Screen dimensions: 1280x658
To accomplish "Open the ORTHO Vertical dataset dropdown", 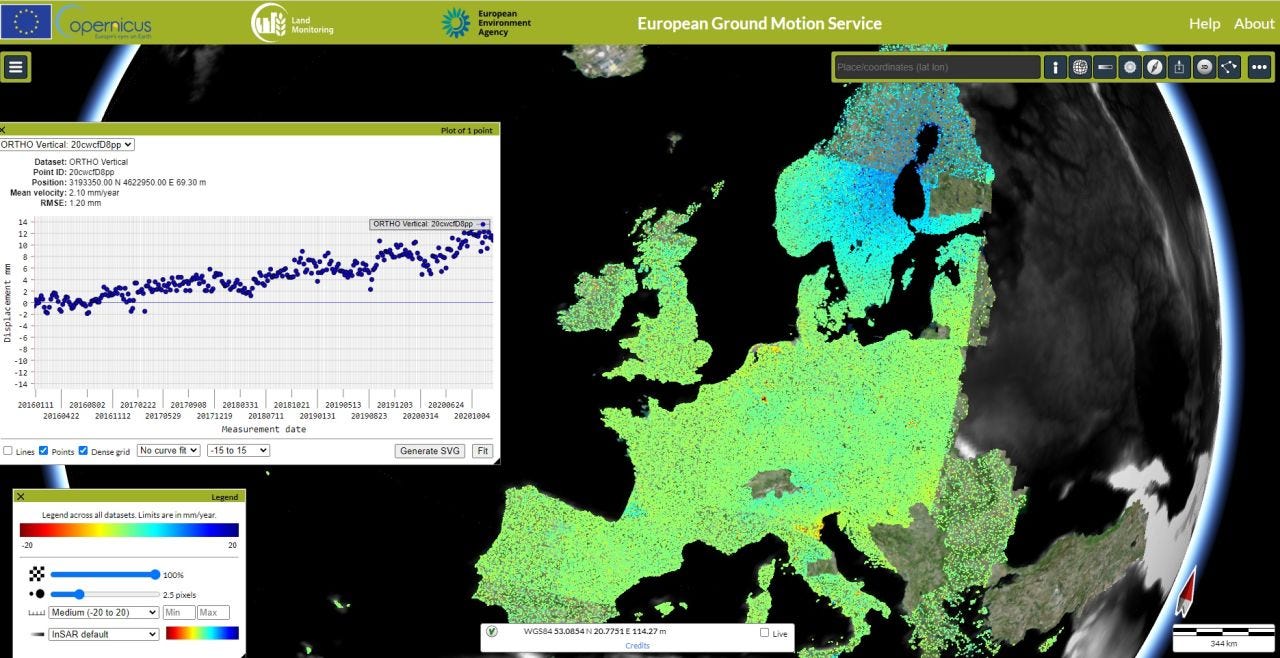I will tap(69, 144).
